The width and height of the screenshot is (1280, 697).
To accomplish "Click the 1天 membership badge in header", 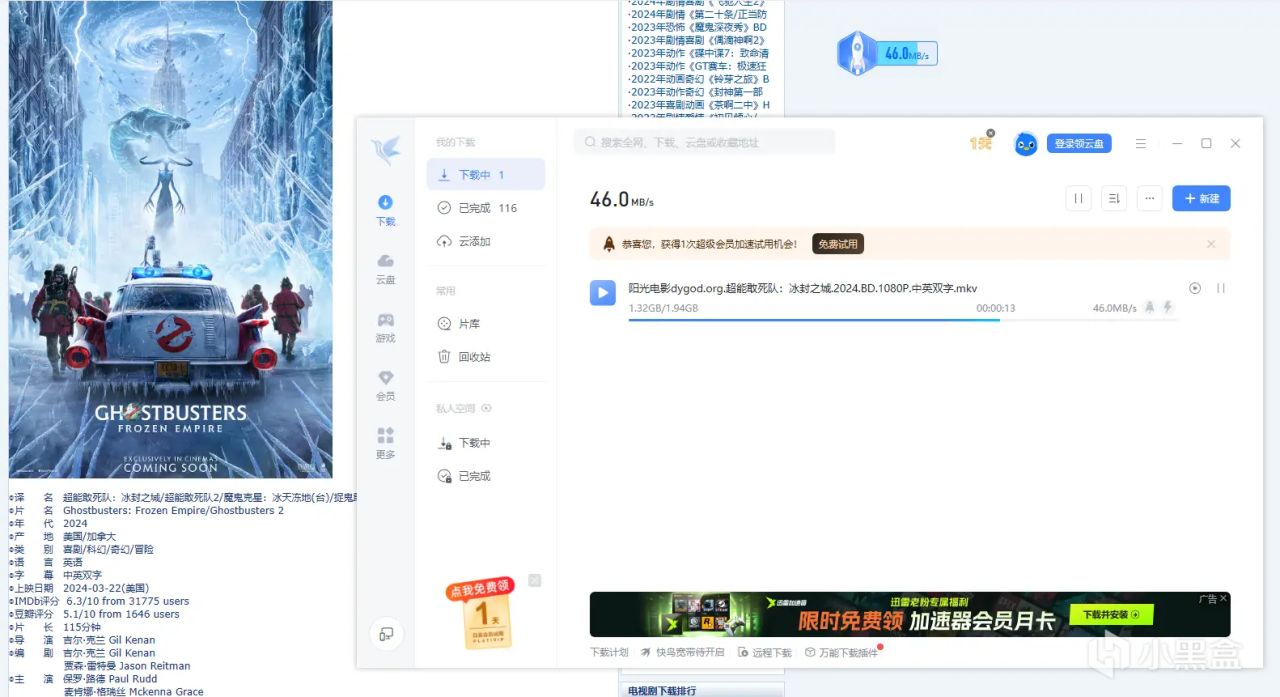I will click(980, 144).
